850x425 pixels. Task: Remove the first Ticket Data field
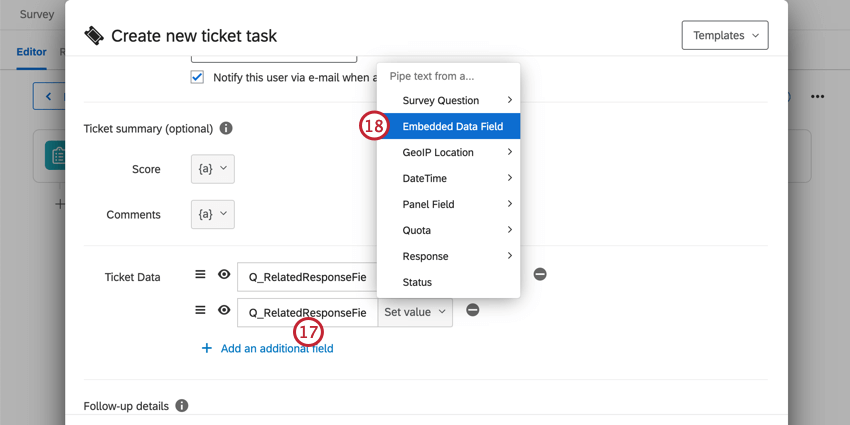pyautogui.click(x=540, y=274)
